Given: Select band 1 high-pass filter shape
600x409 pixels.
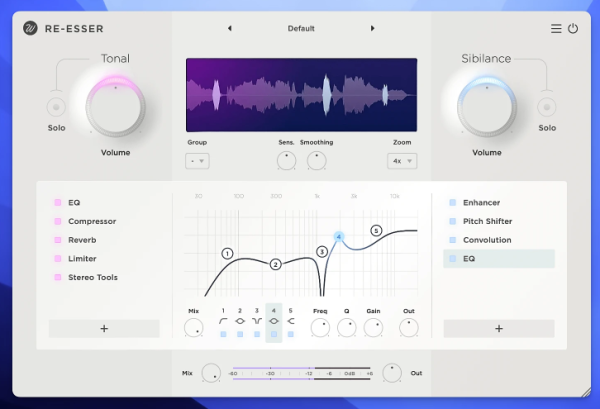Looking at the screenshot, I should [223, 322].
